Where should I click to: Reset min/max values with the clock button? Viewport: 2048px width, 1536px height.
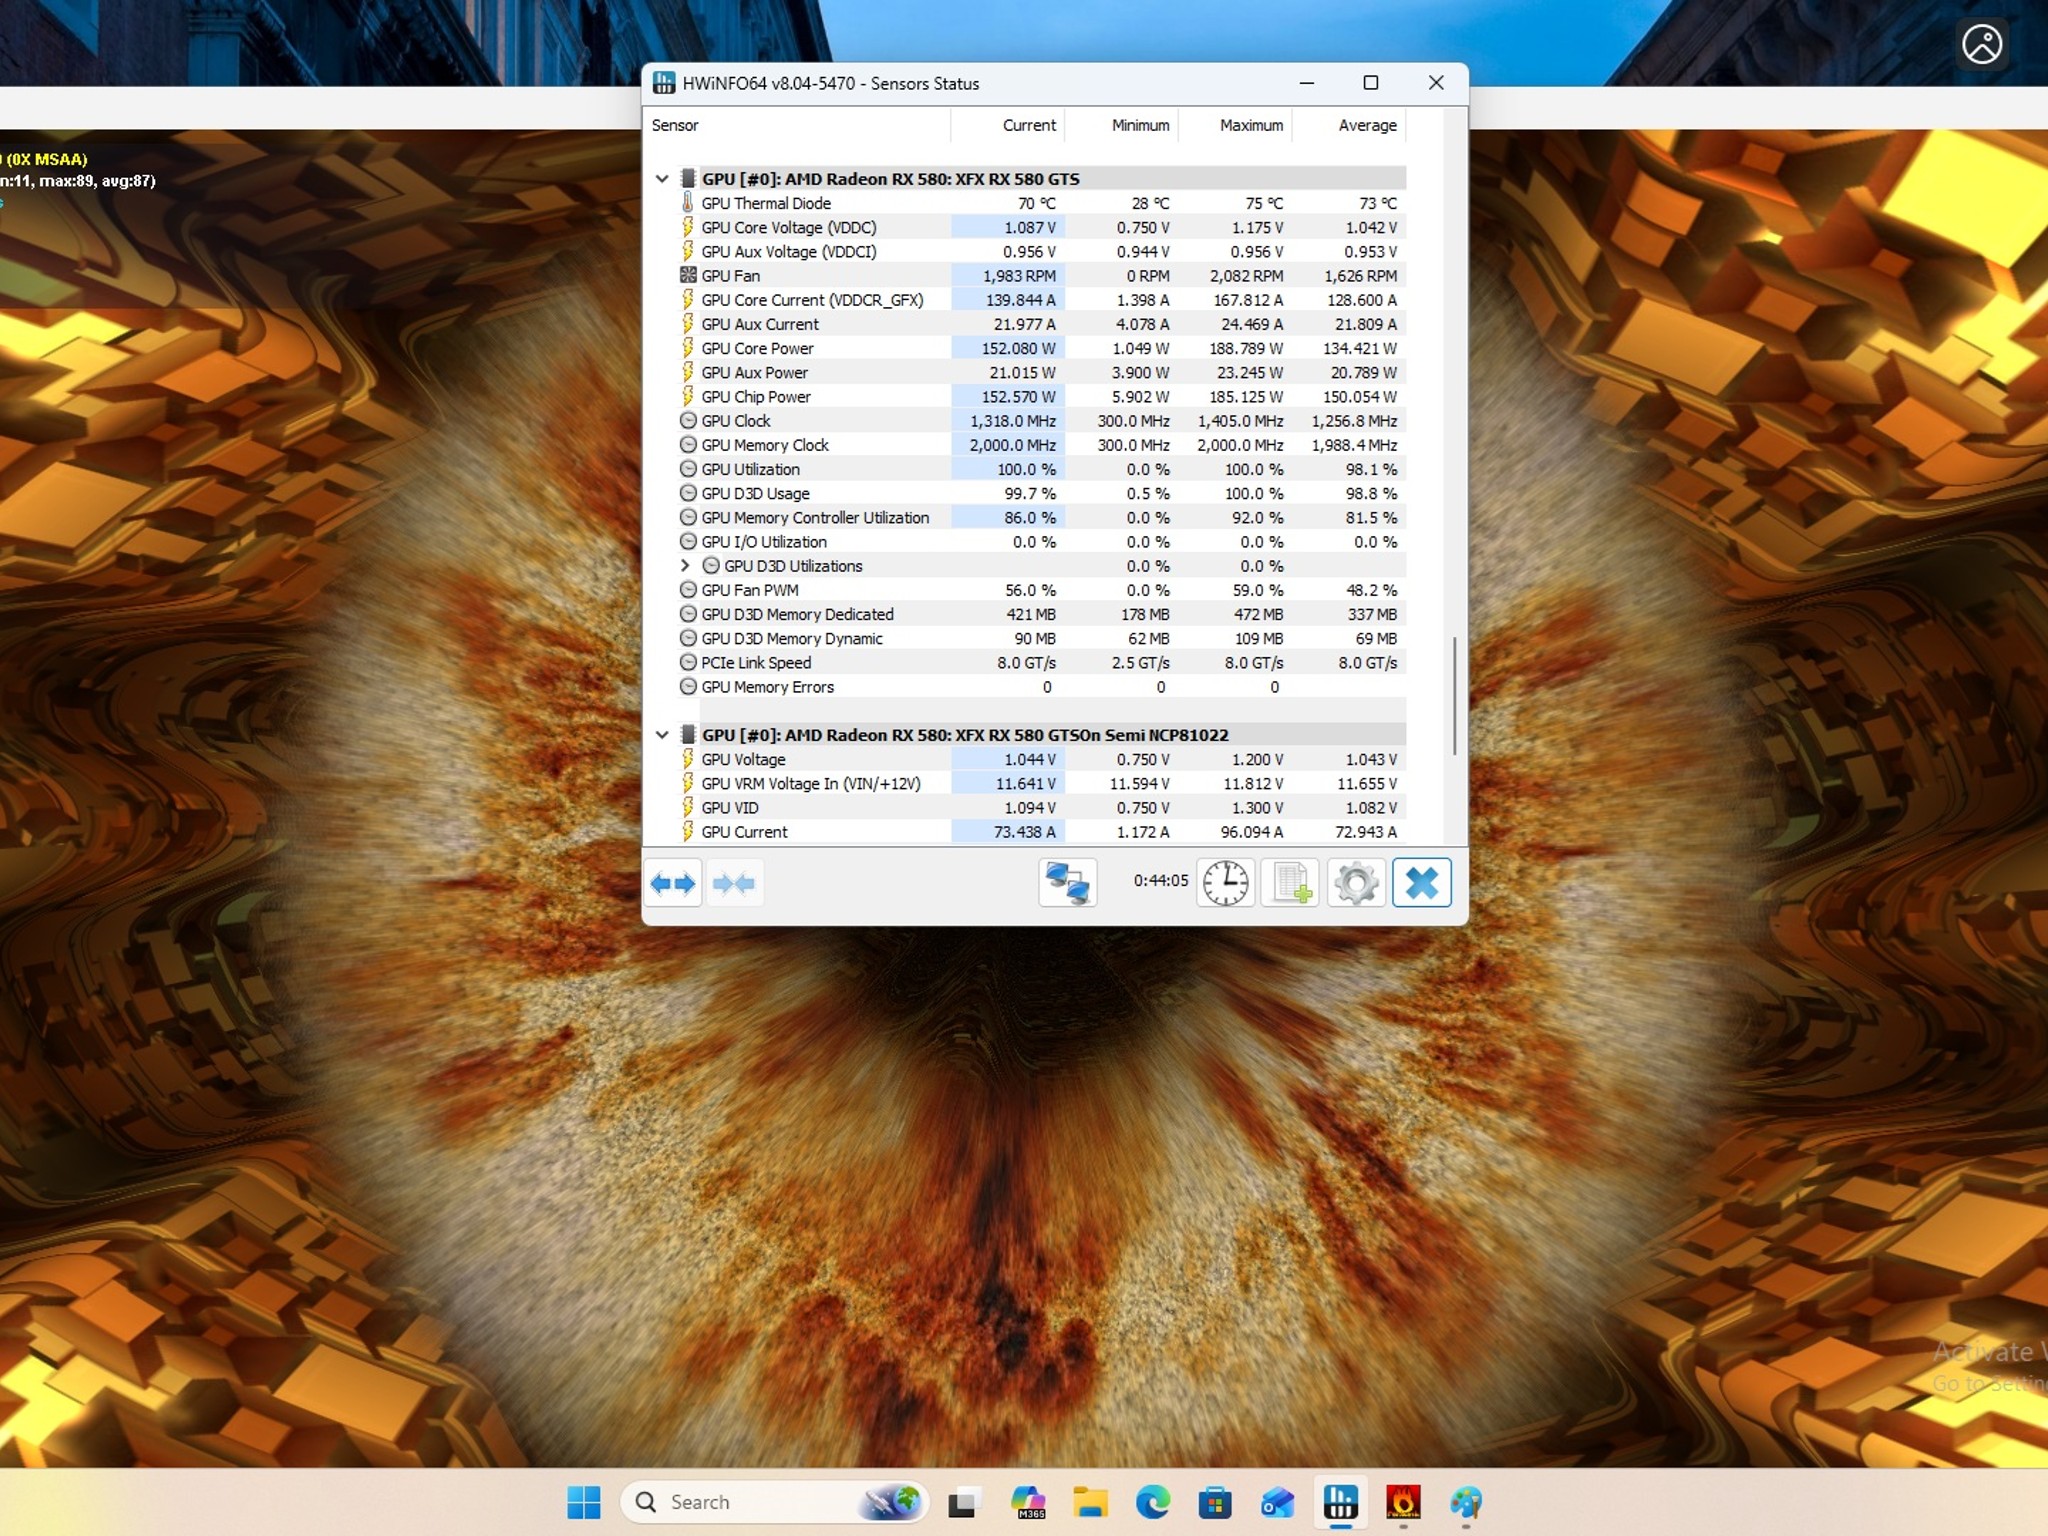[1225, 883]
